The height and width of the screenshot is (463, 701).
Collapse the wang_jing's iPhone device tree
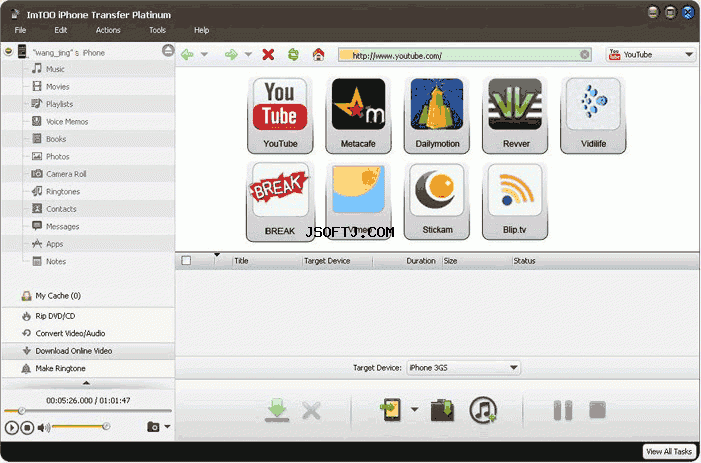[8, 52]
